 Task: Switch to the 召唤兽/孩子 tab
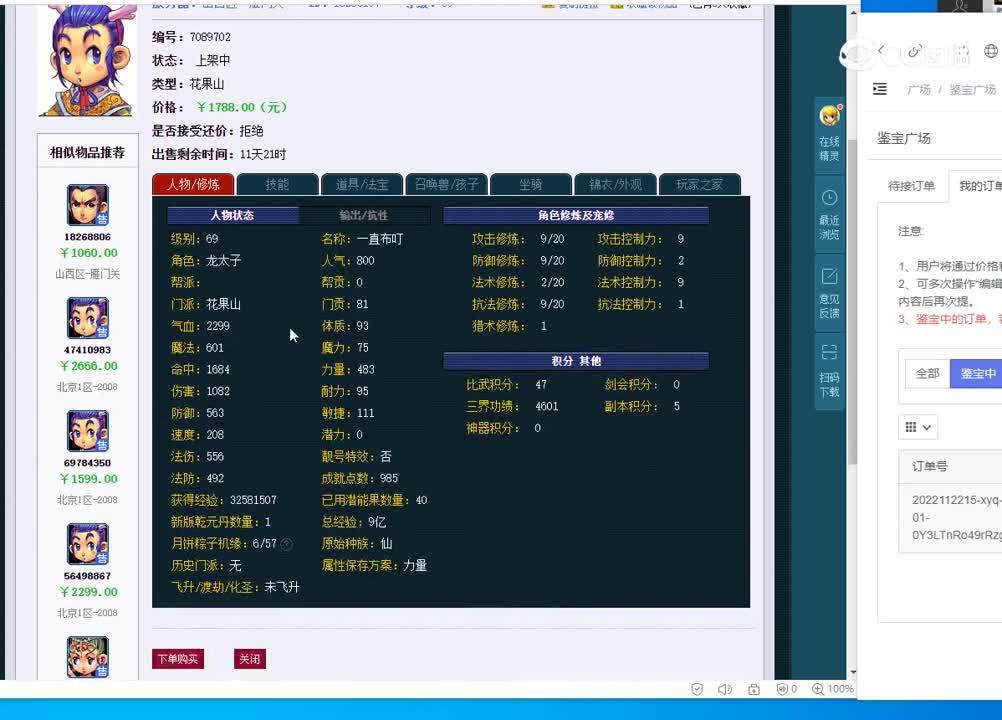[x=446, y=184]
